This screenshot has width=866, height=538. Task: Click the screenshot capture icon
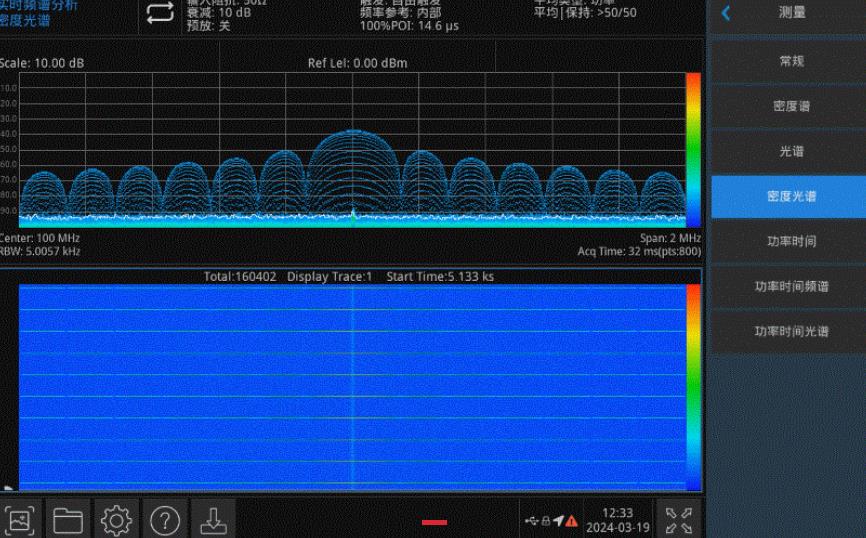[20, 520]
